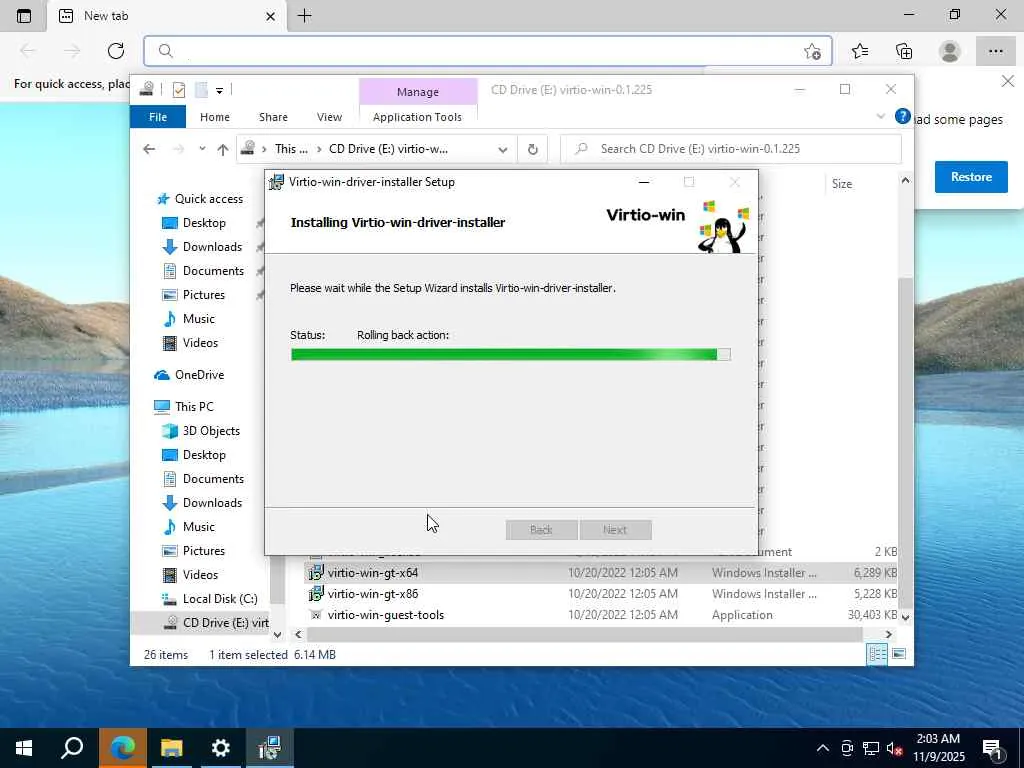Go back in File Explorer
Image resolution: width=1024 pixels, height=768 pixels.
coord(149,149)
